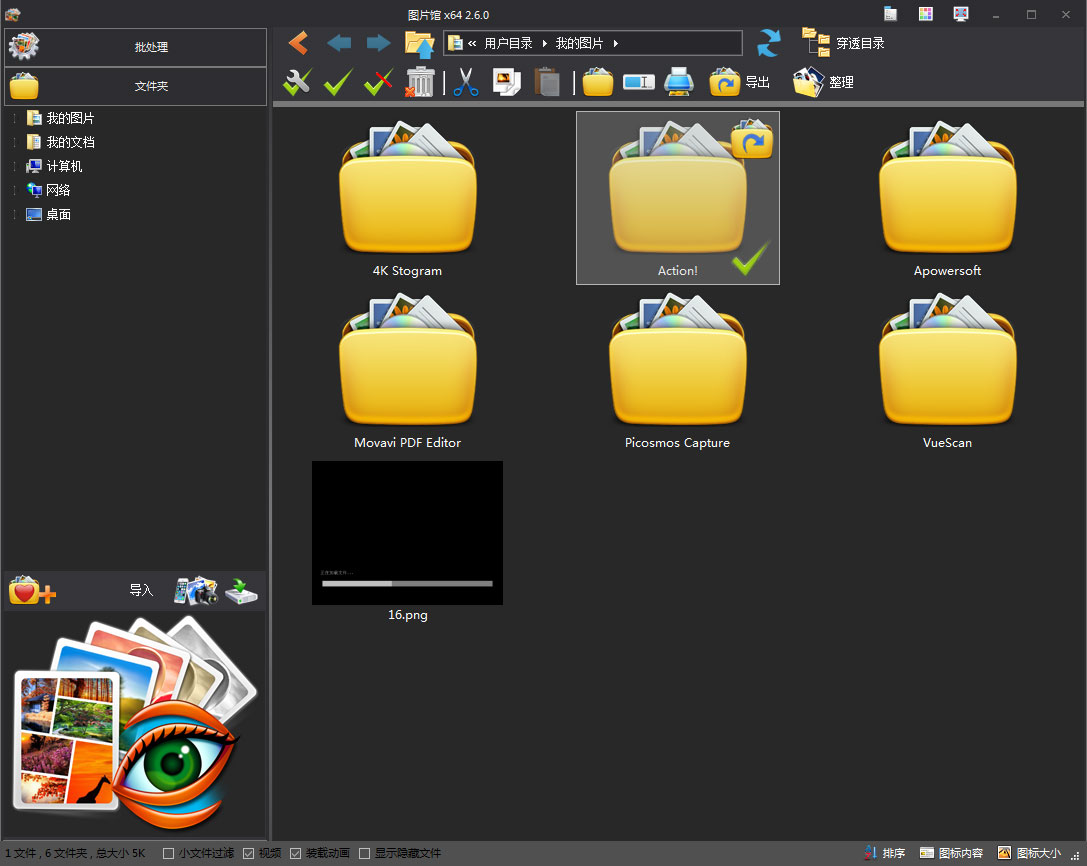Click the trash can delete icon
This screenshot has width=1087, height=866.
(x=420, y=82)
